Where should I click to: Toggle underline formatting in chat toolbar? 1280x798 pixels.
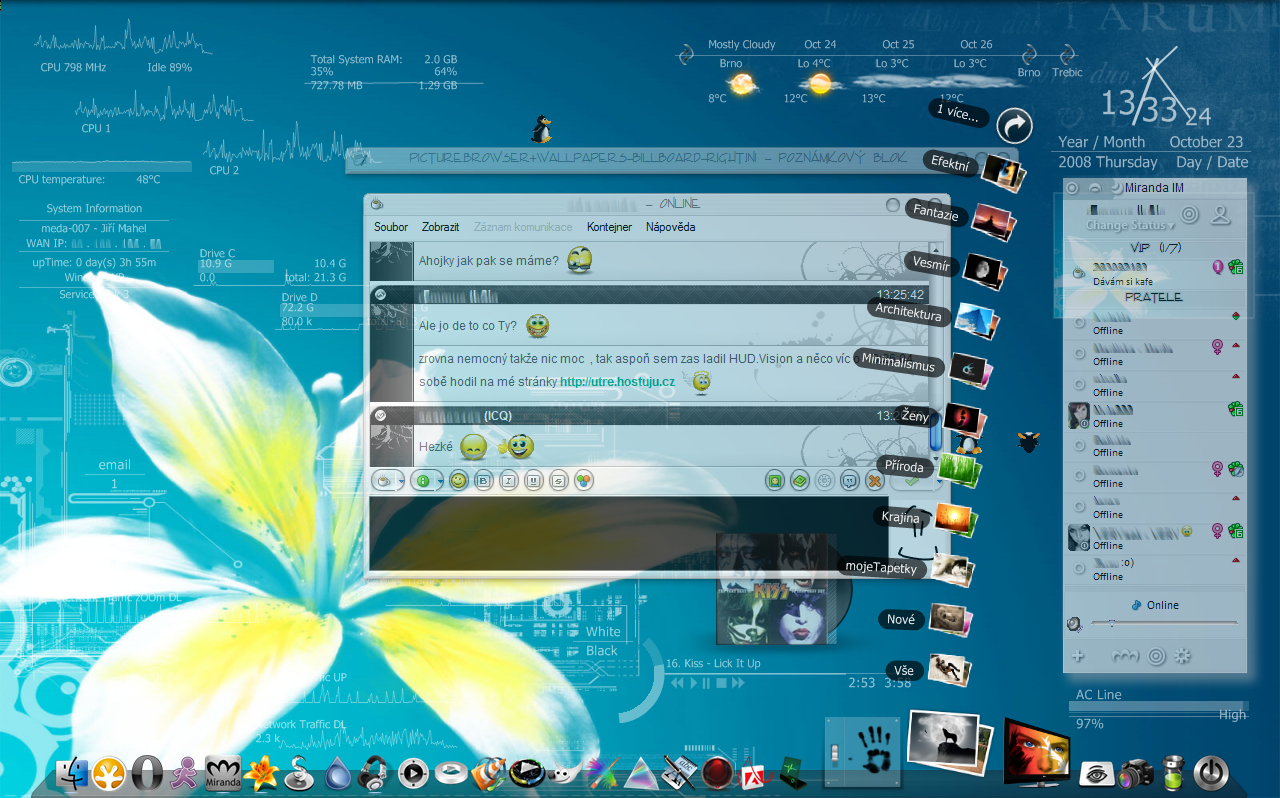[534, 481]
